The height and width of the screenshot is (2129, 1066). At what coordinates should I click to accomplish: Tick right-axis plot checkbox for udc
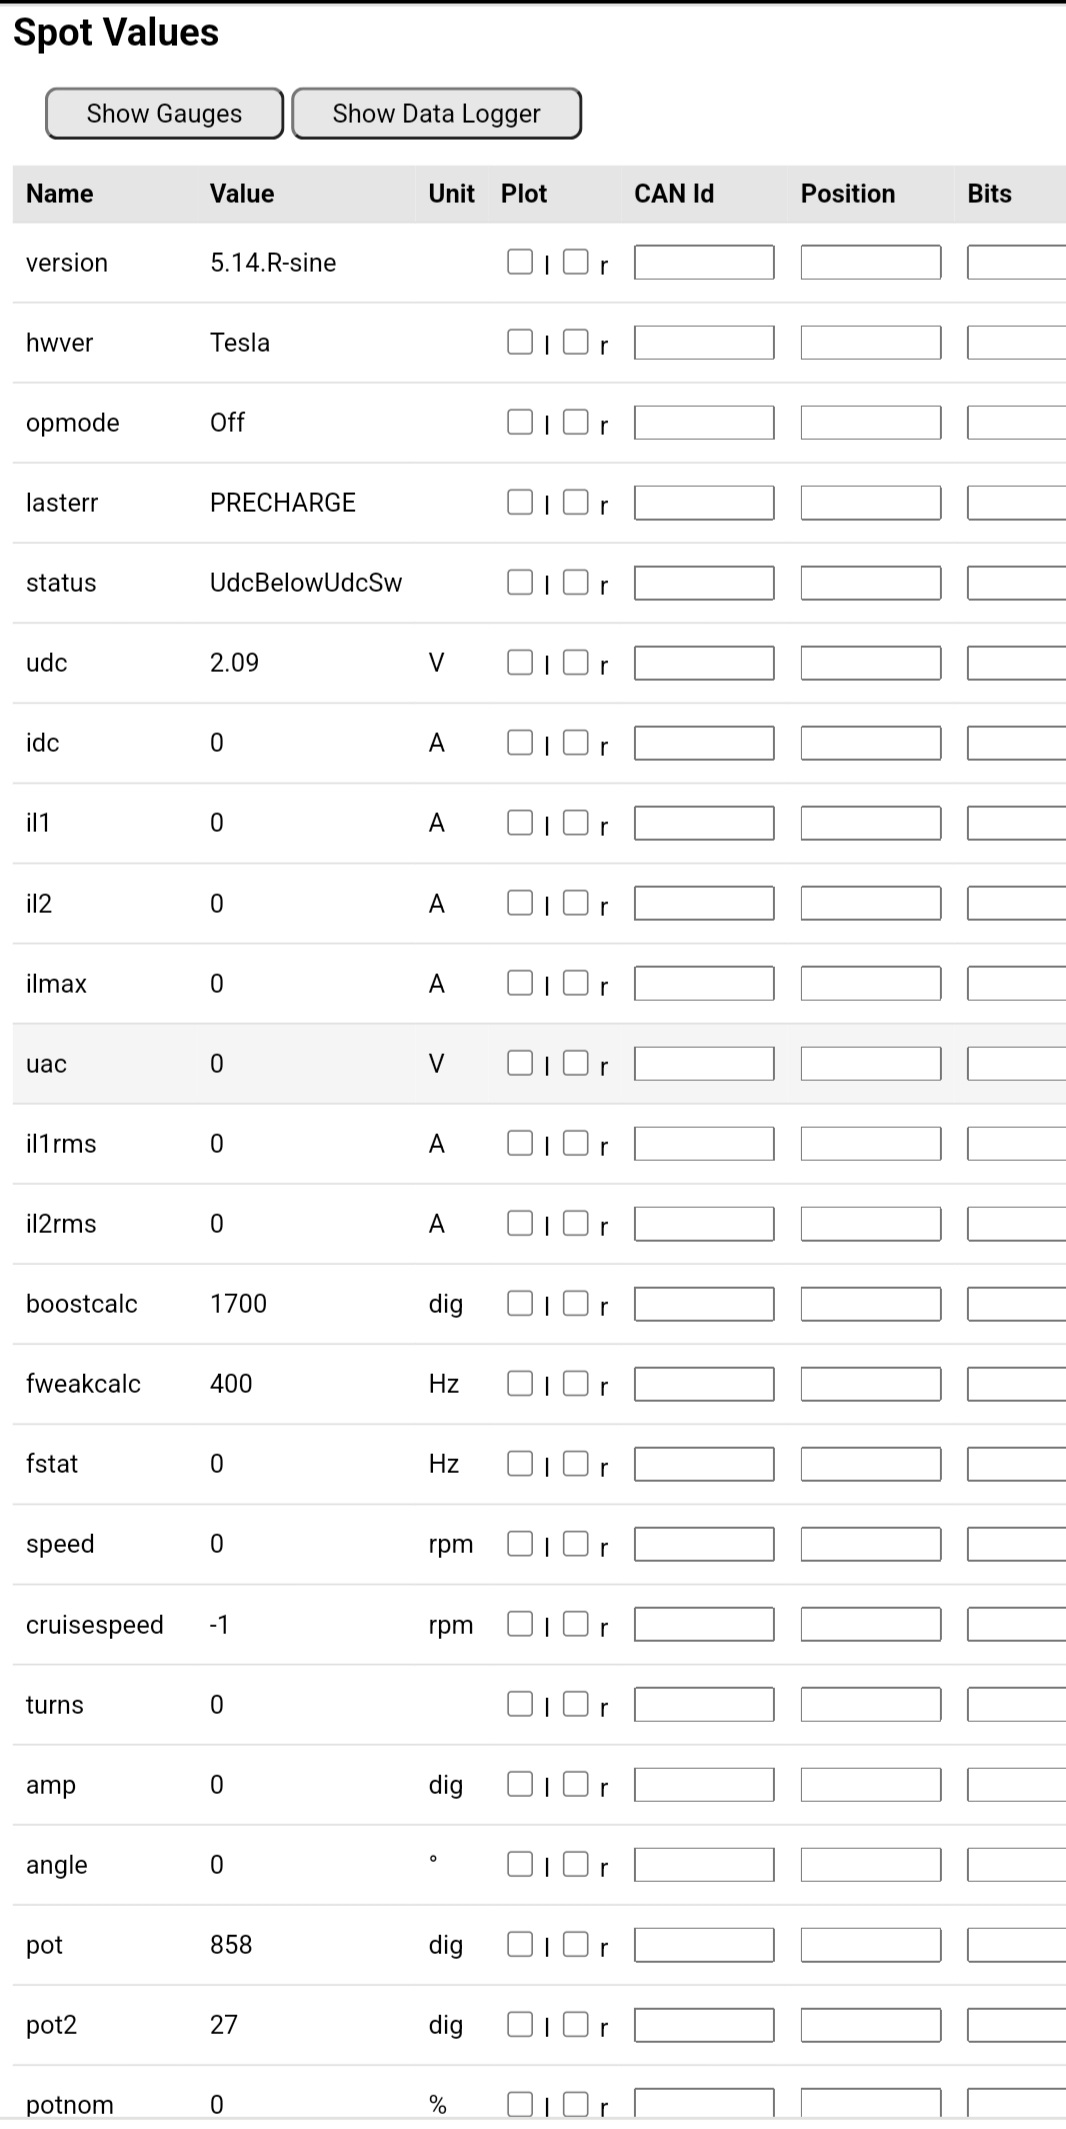pos(576,662)
